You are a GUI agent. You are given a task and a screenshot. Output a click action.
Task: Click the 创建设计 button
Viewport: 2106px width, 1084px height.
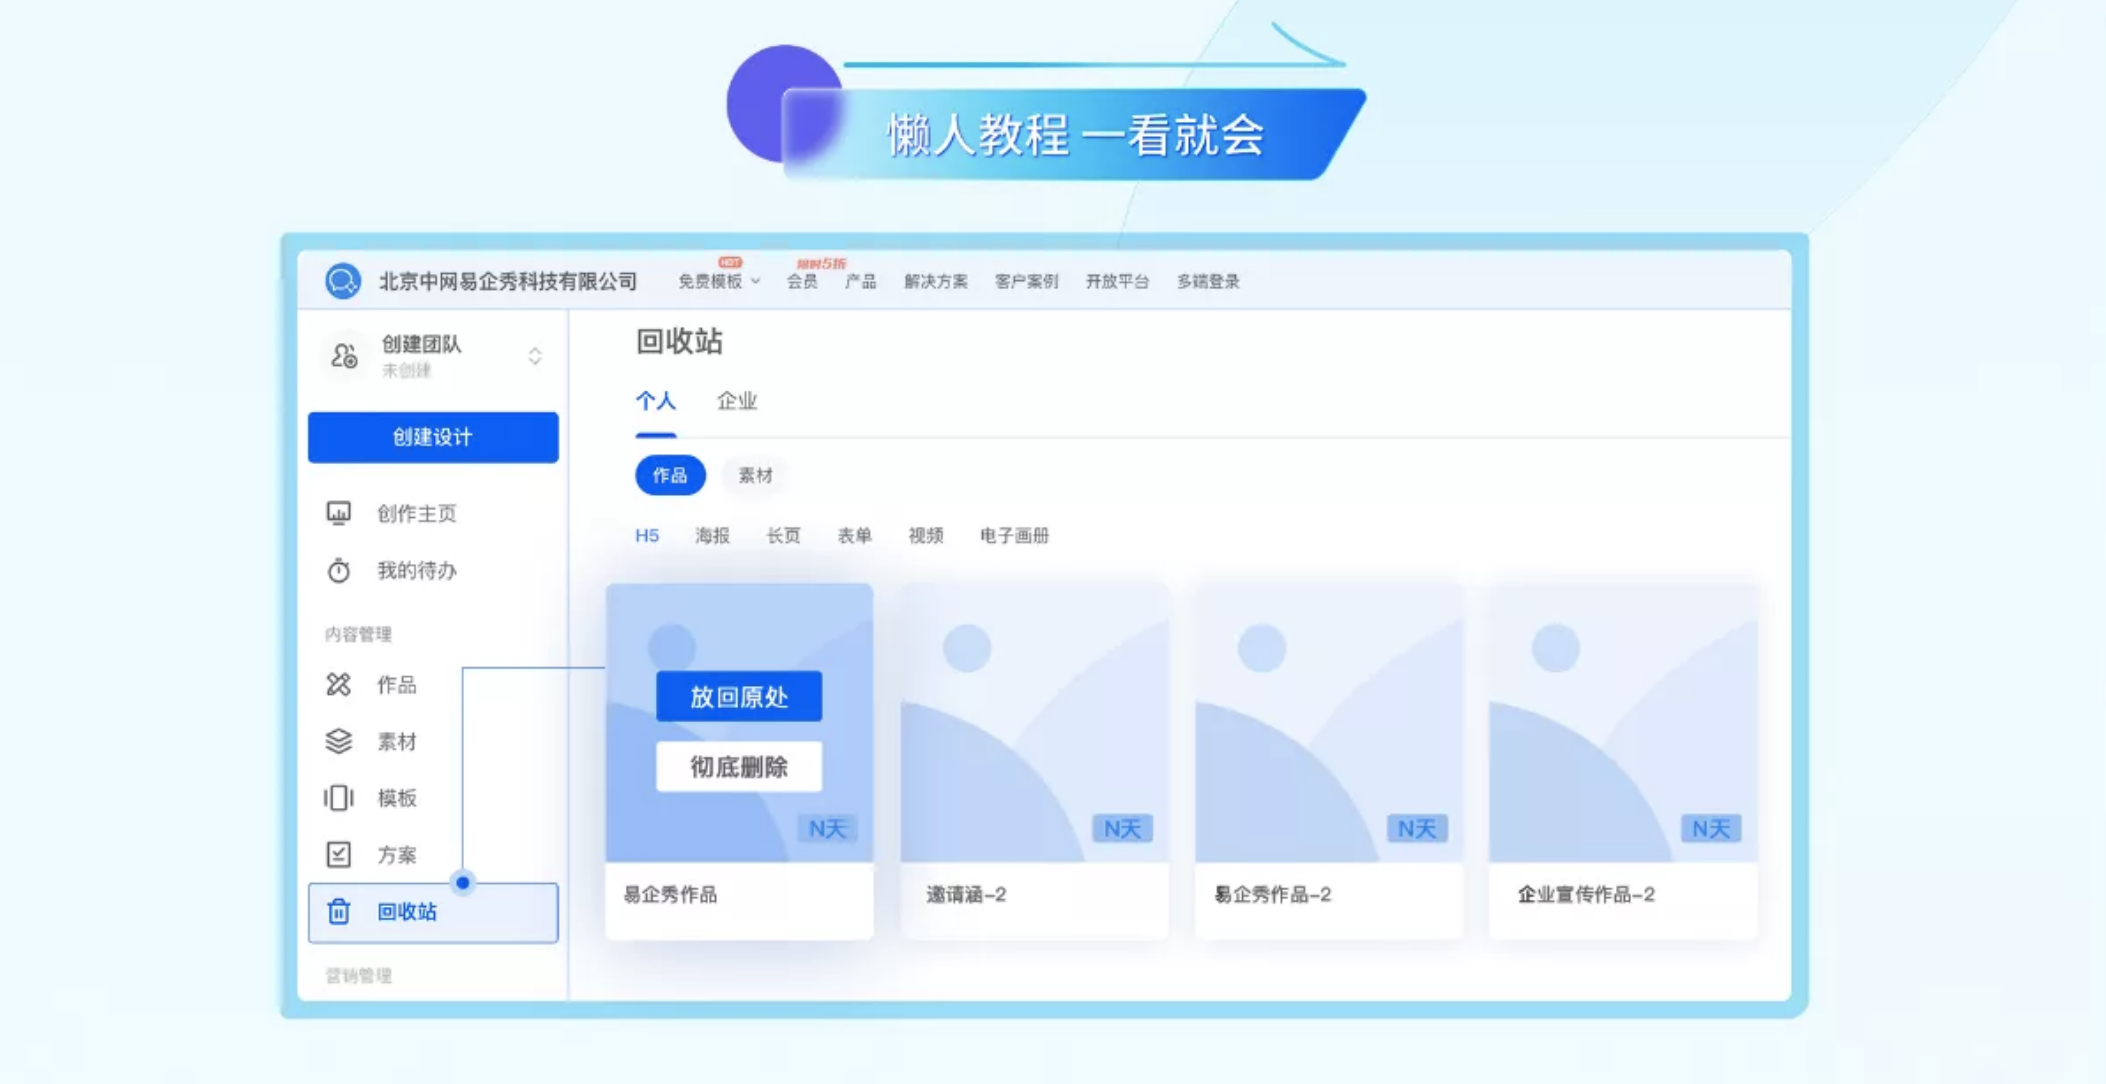click(x=433, y=437)
